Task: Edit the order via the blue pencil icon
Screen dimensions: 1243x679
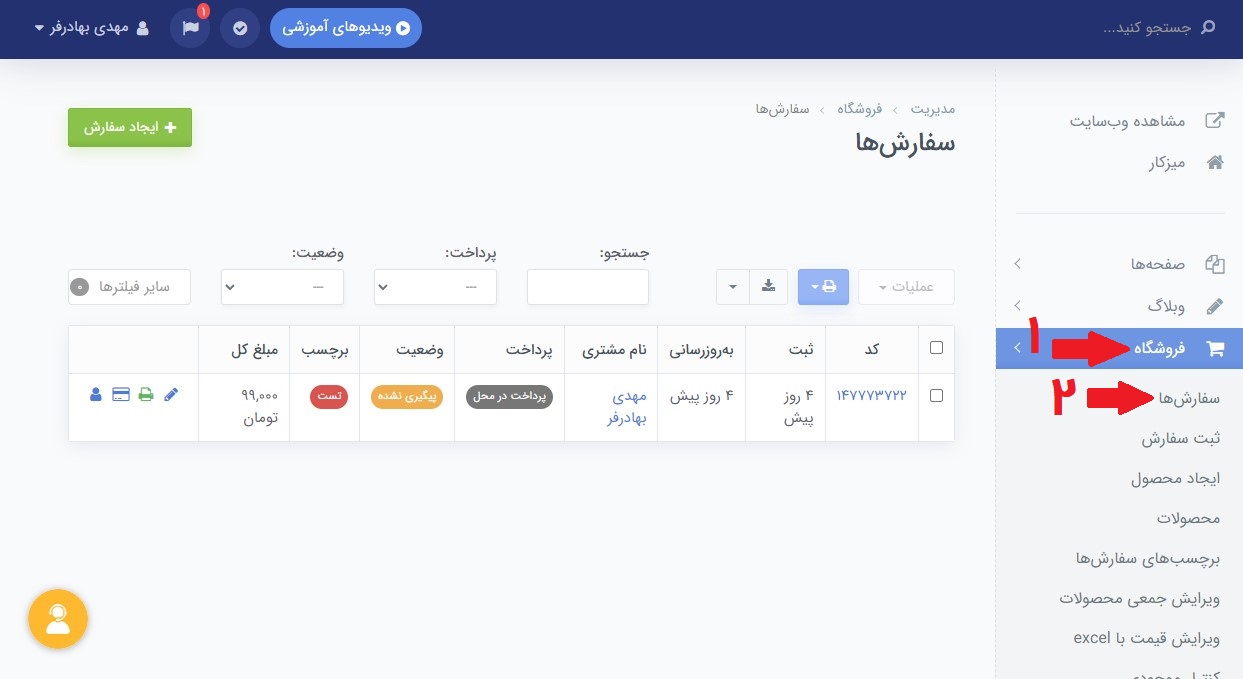Action: tap(171, 394)
